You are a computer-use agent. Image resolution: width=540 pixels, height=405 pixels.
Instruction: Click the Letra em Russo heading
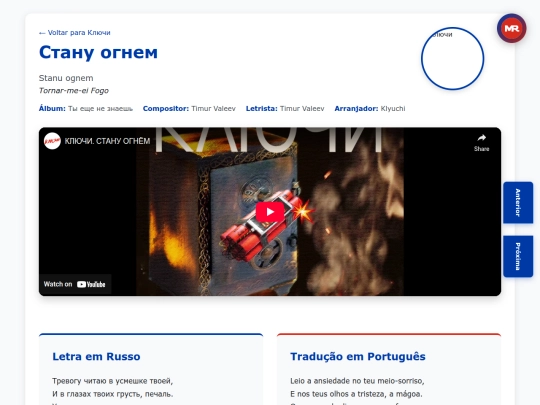click(96, 356)
